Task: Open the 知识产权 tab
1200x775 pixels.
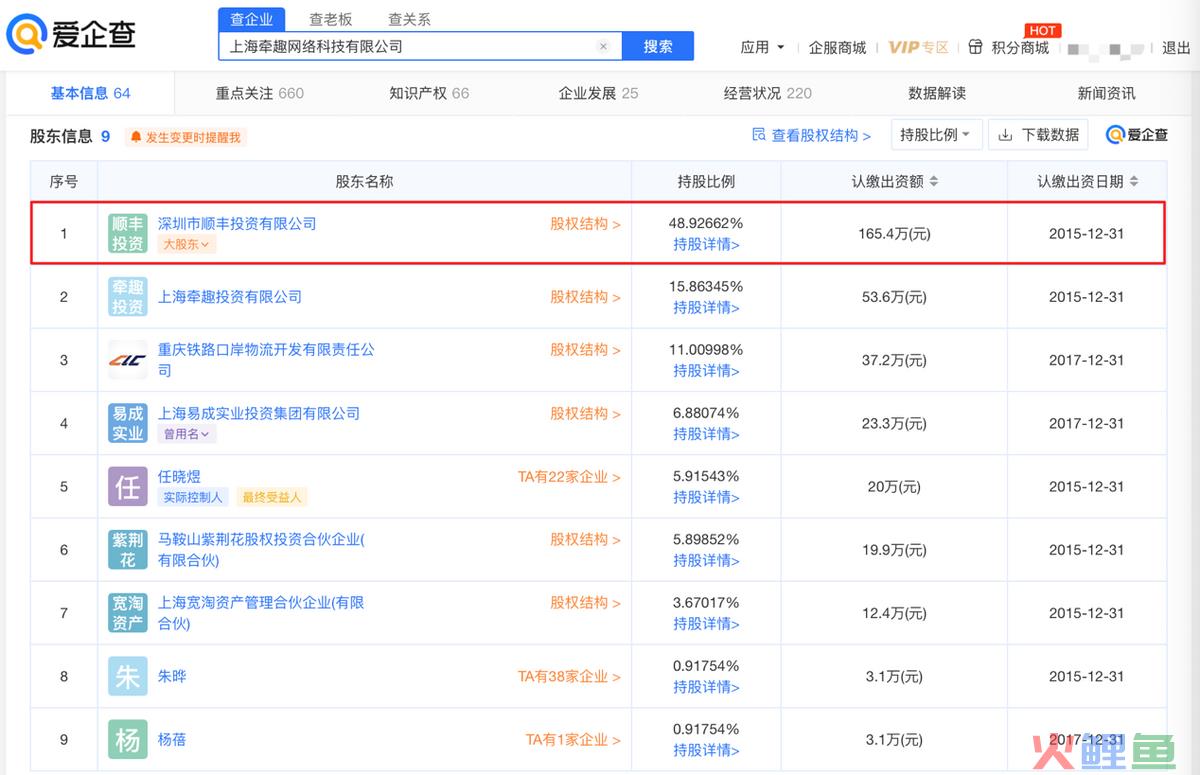Action: (429, 93)
